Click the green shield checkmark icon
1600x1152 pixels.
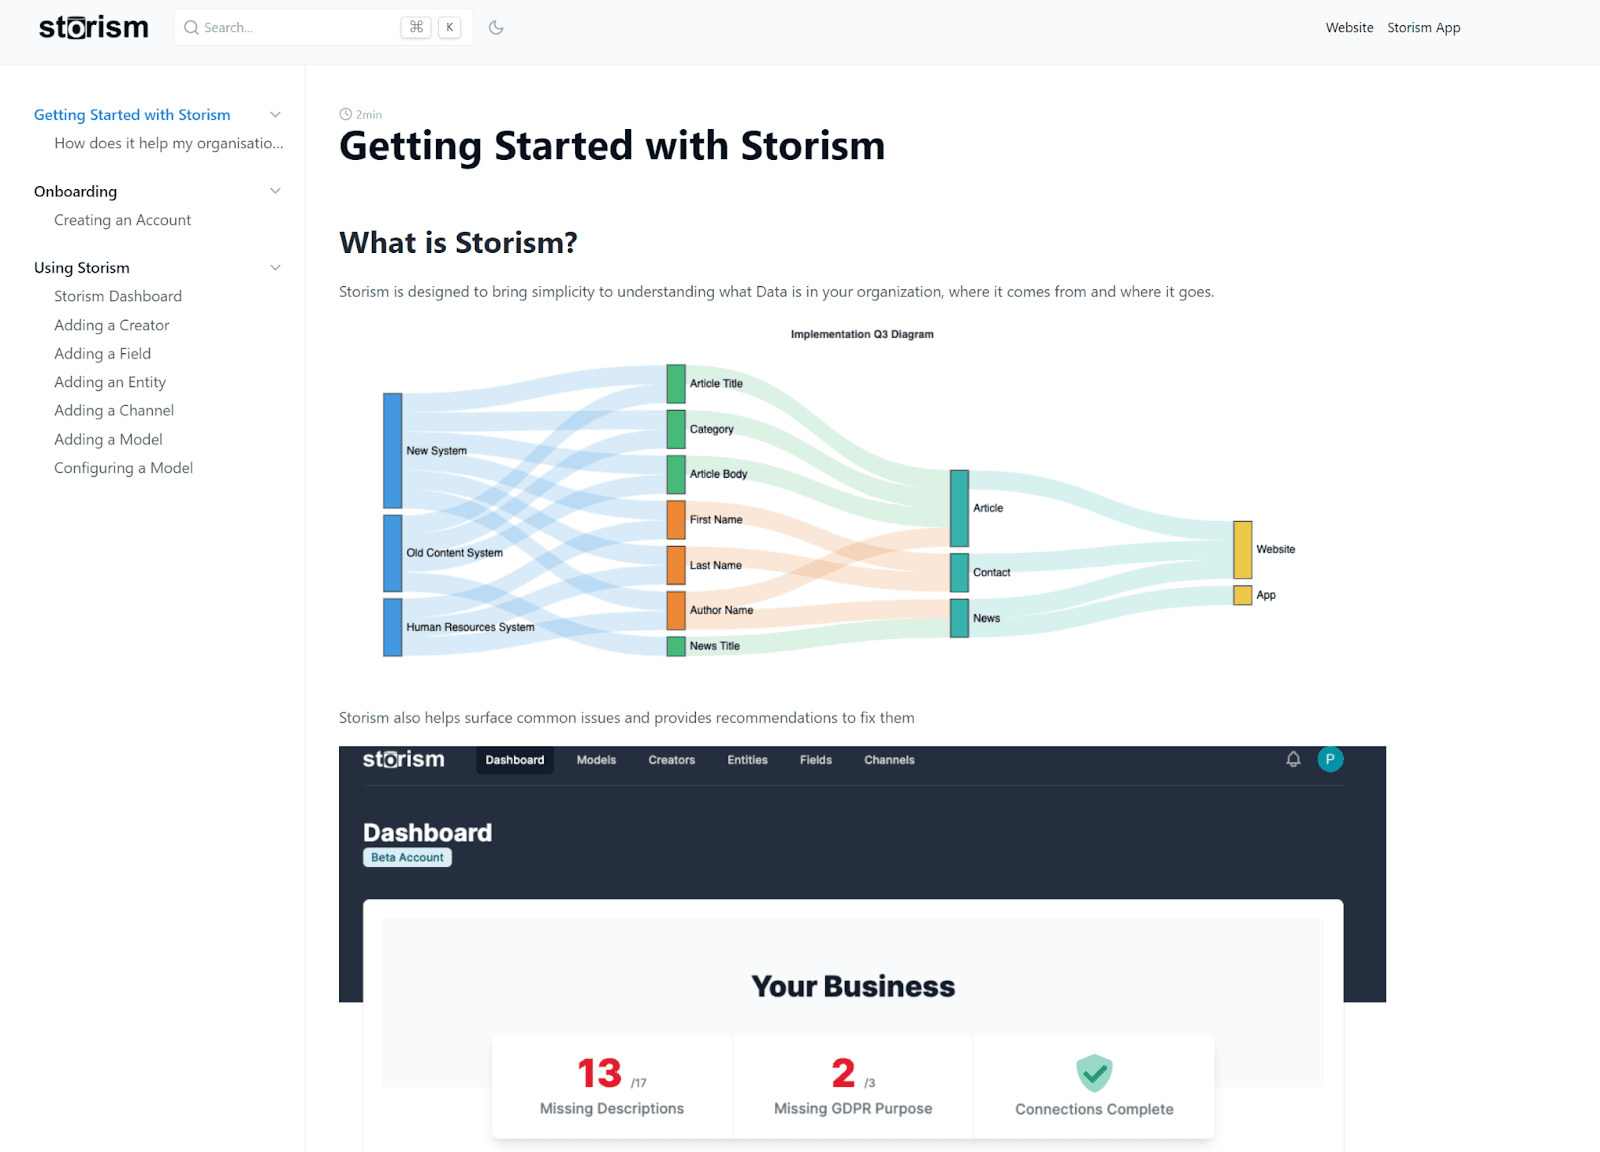(1094, 1073)
